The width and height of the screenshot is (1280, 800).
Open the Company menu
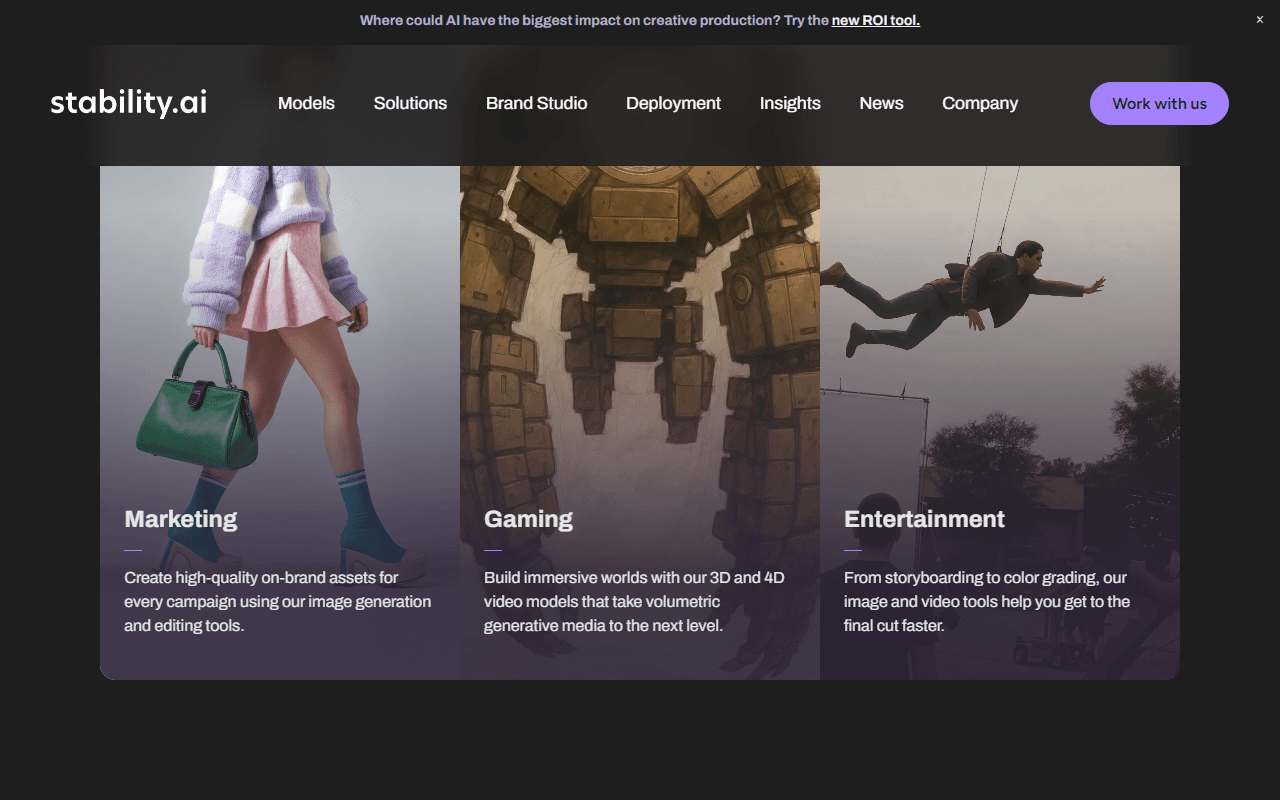coord(980,103)
